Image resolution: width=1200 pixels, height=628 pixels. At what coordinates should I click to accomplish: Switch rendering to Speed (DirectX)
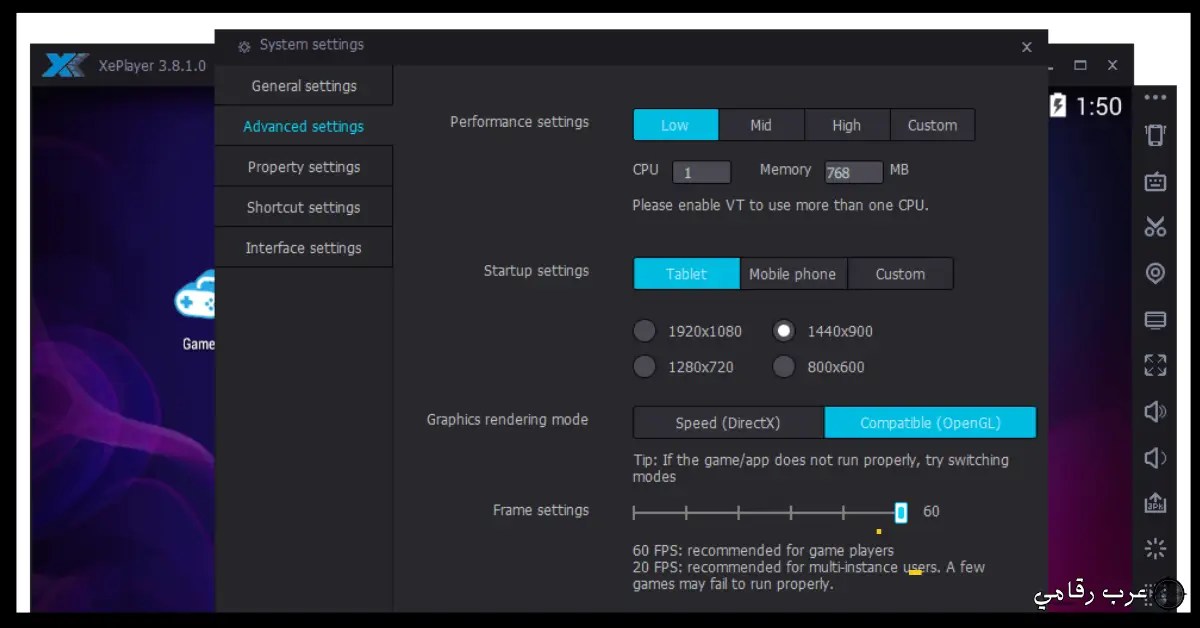tap(728, 423)
